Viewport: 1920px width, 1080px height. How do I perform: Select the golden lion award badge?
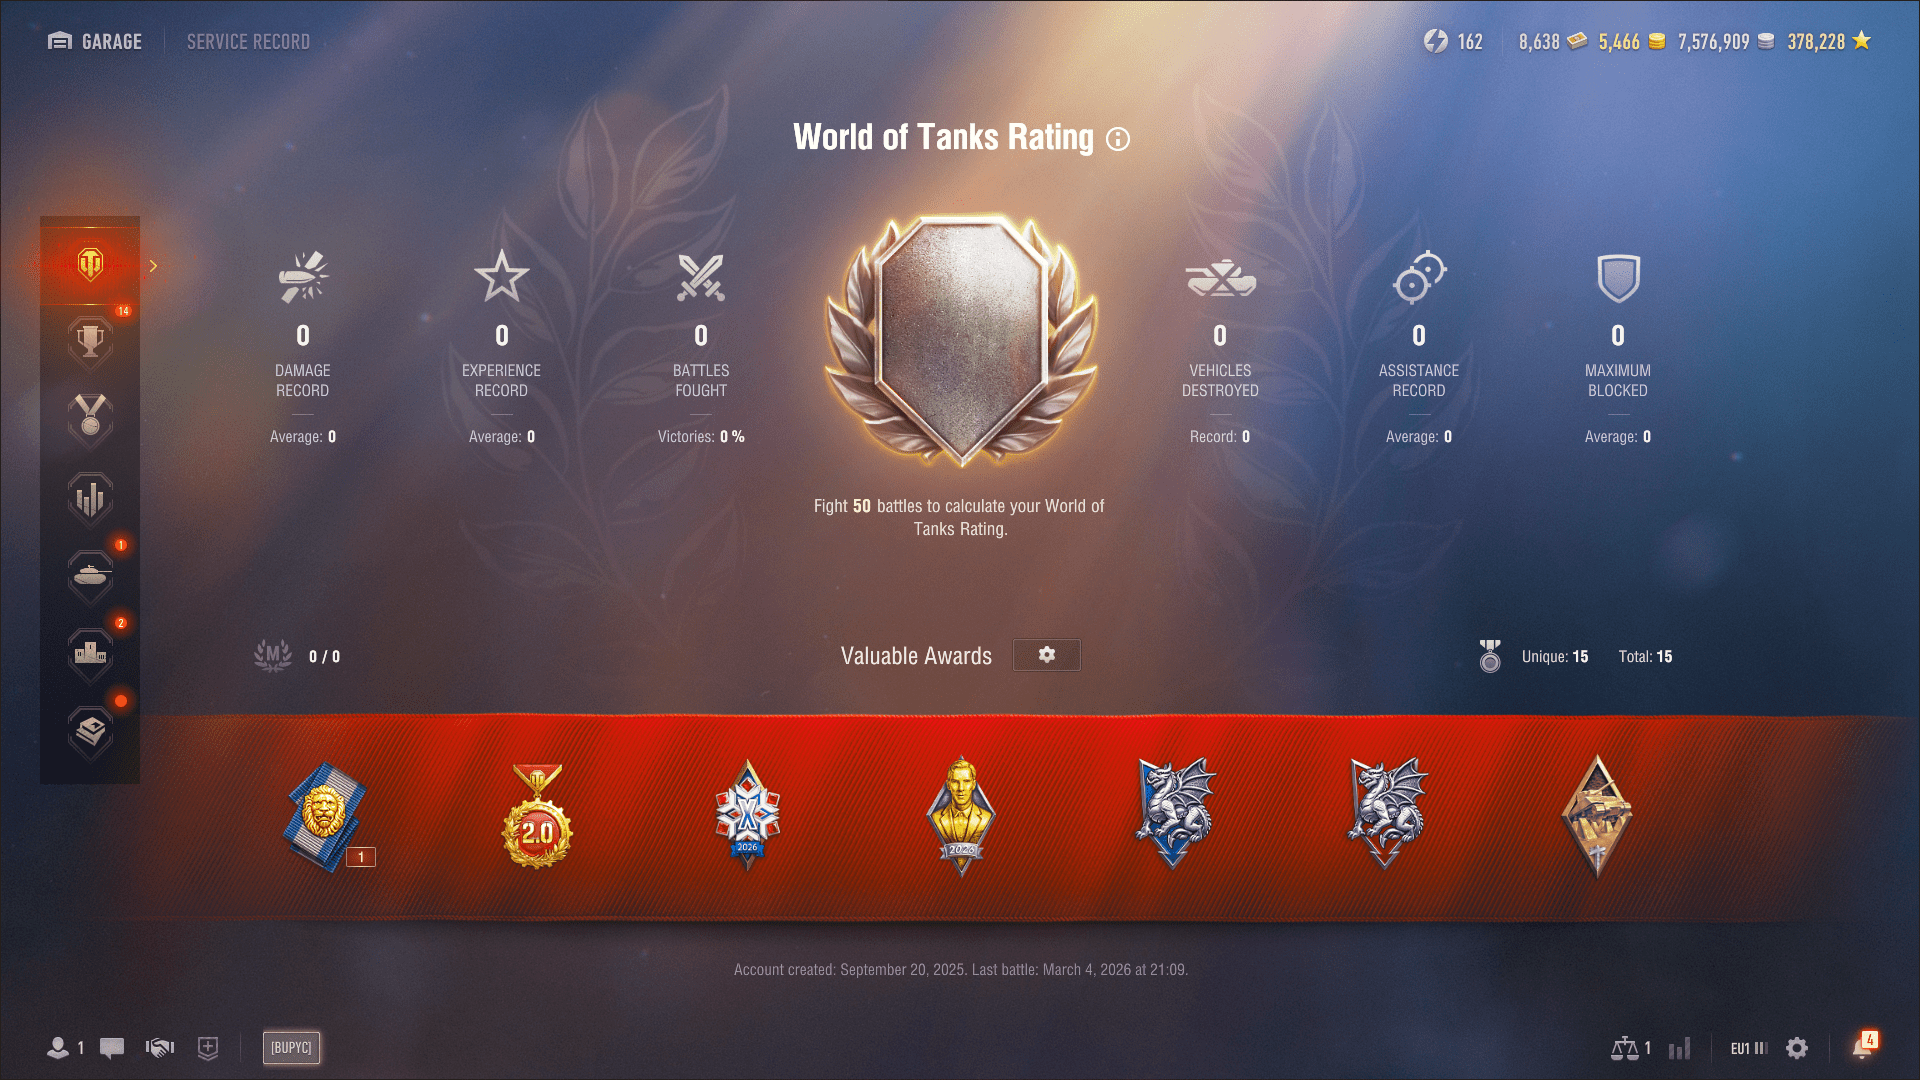(x=327, y=816)
